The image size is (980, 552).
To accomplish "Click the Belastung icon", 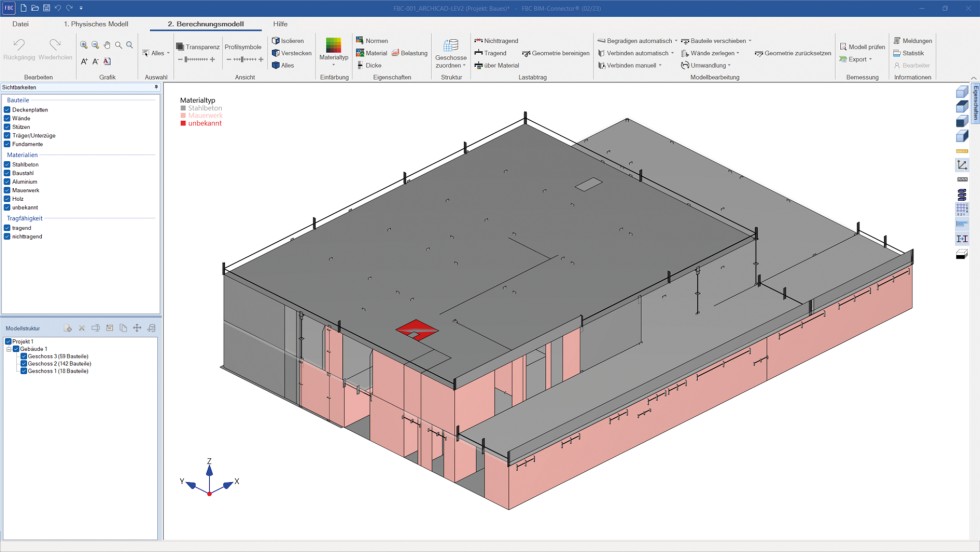I will coord(396,53).
